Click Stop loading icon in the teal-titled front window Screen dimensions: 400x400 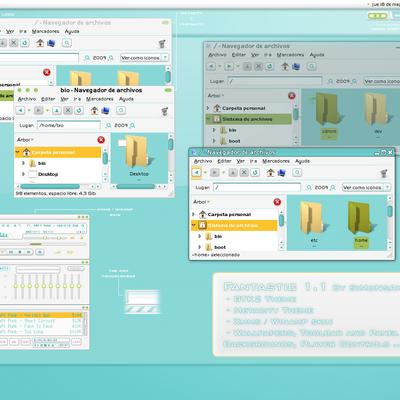[x=244, y=172]
